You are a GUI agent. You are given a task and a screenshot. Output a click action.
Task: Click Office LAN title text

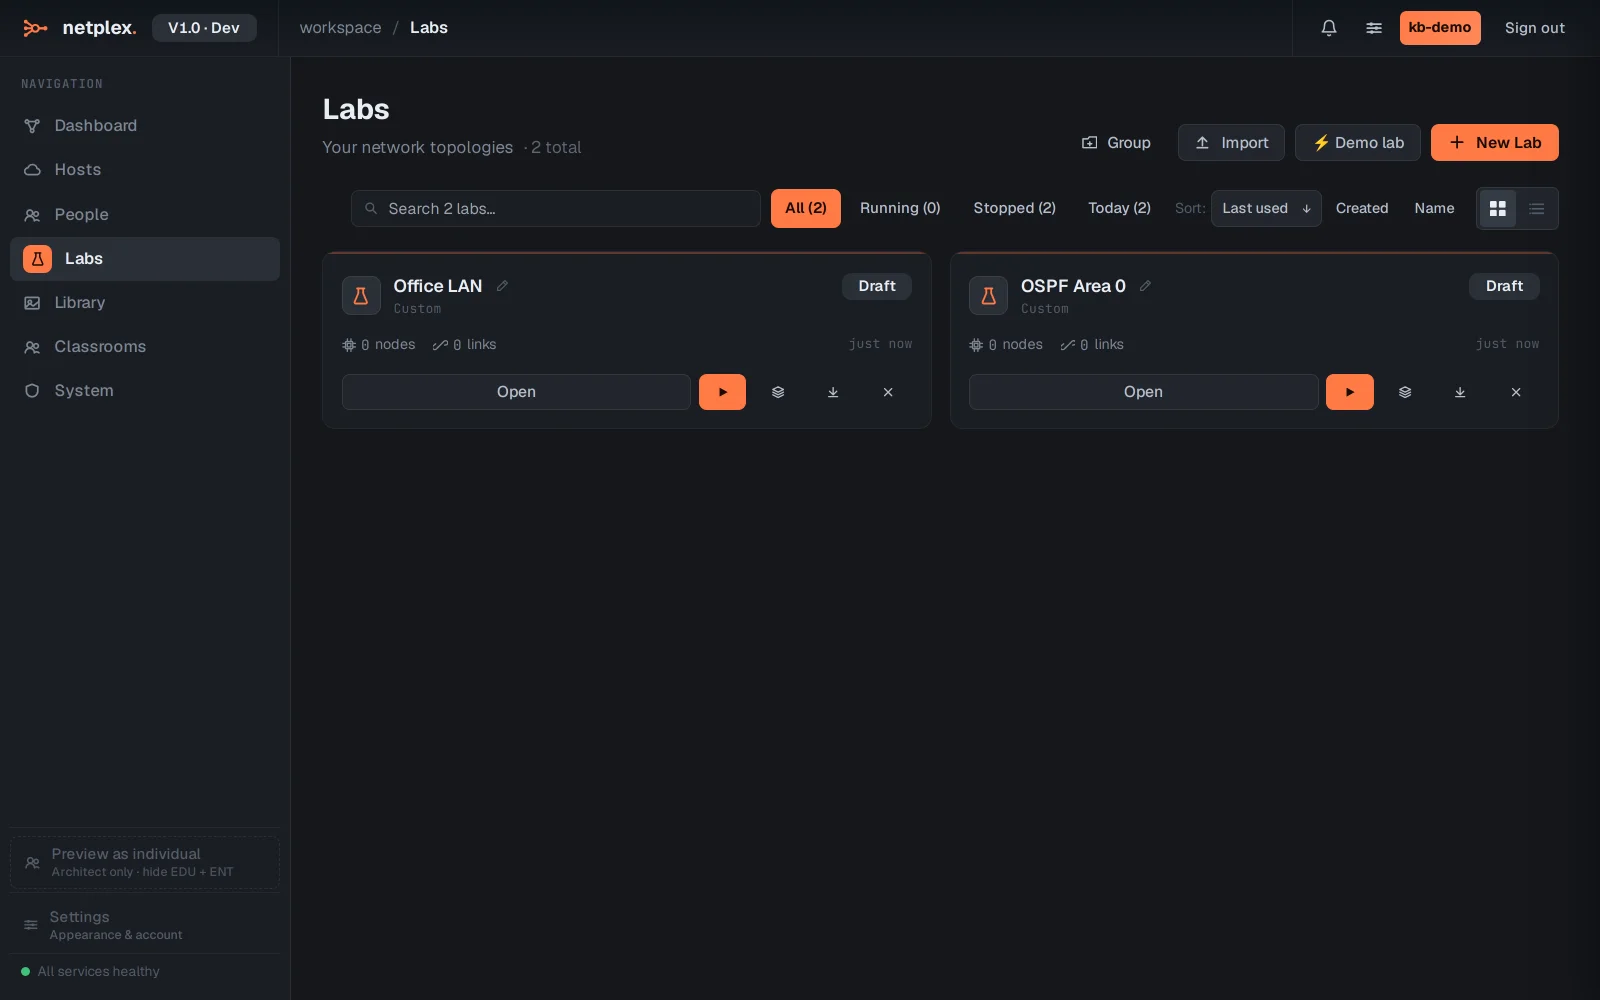[x=438, y=286]
